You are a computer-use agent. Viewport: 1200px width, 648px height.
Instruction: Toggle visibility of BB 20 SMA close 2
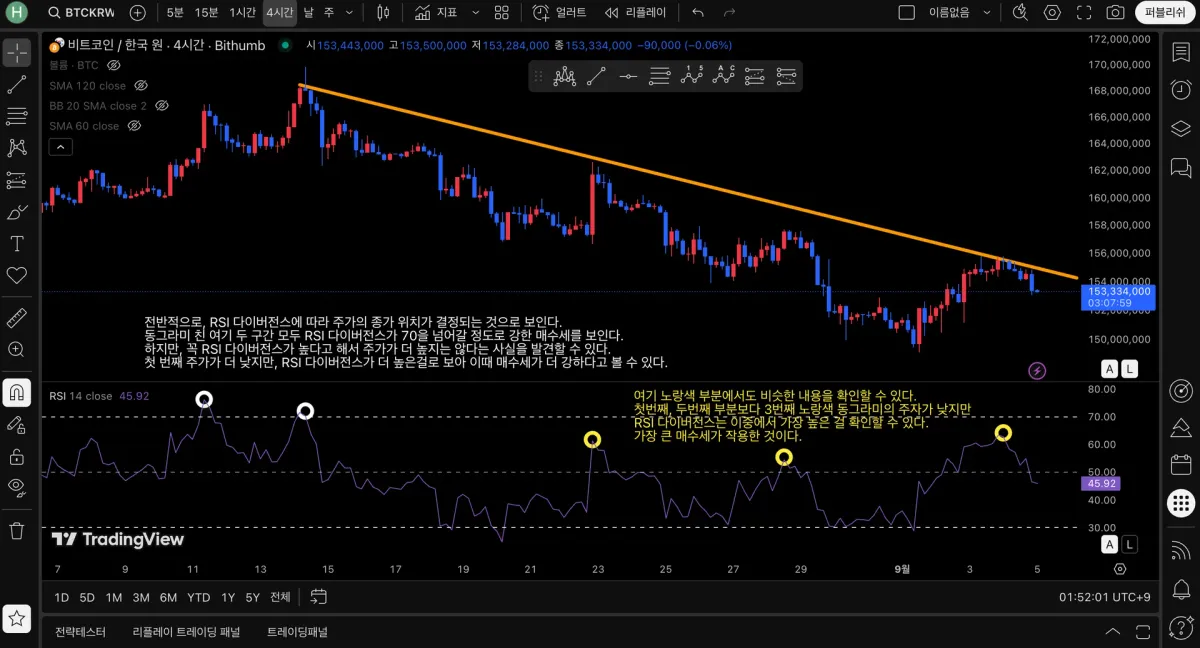pos(162,106)
